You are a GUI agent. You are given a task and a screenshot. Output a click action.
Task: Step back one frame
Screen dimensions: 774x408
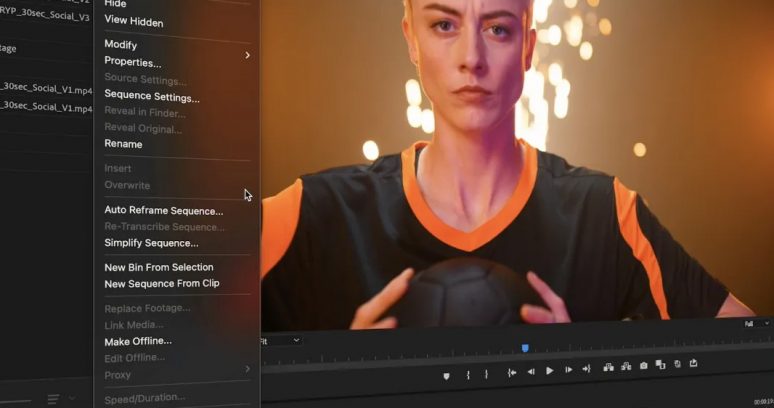[x=531, y=371]
